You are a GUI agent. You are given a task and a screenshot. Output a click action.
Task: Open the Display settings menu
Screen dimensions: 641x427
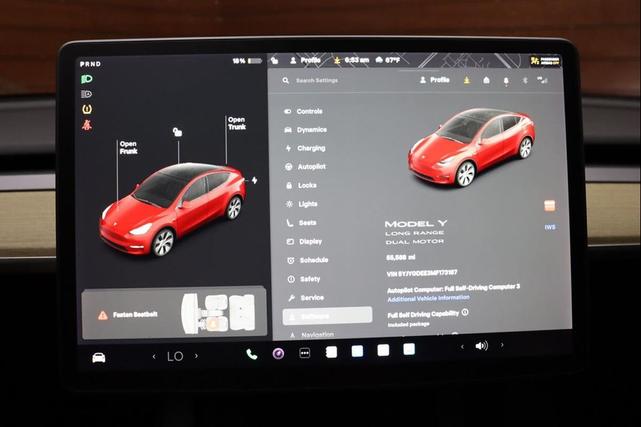pyautogui.click(x=304, y=241)
